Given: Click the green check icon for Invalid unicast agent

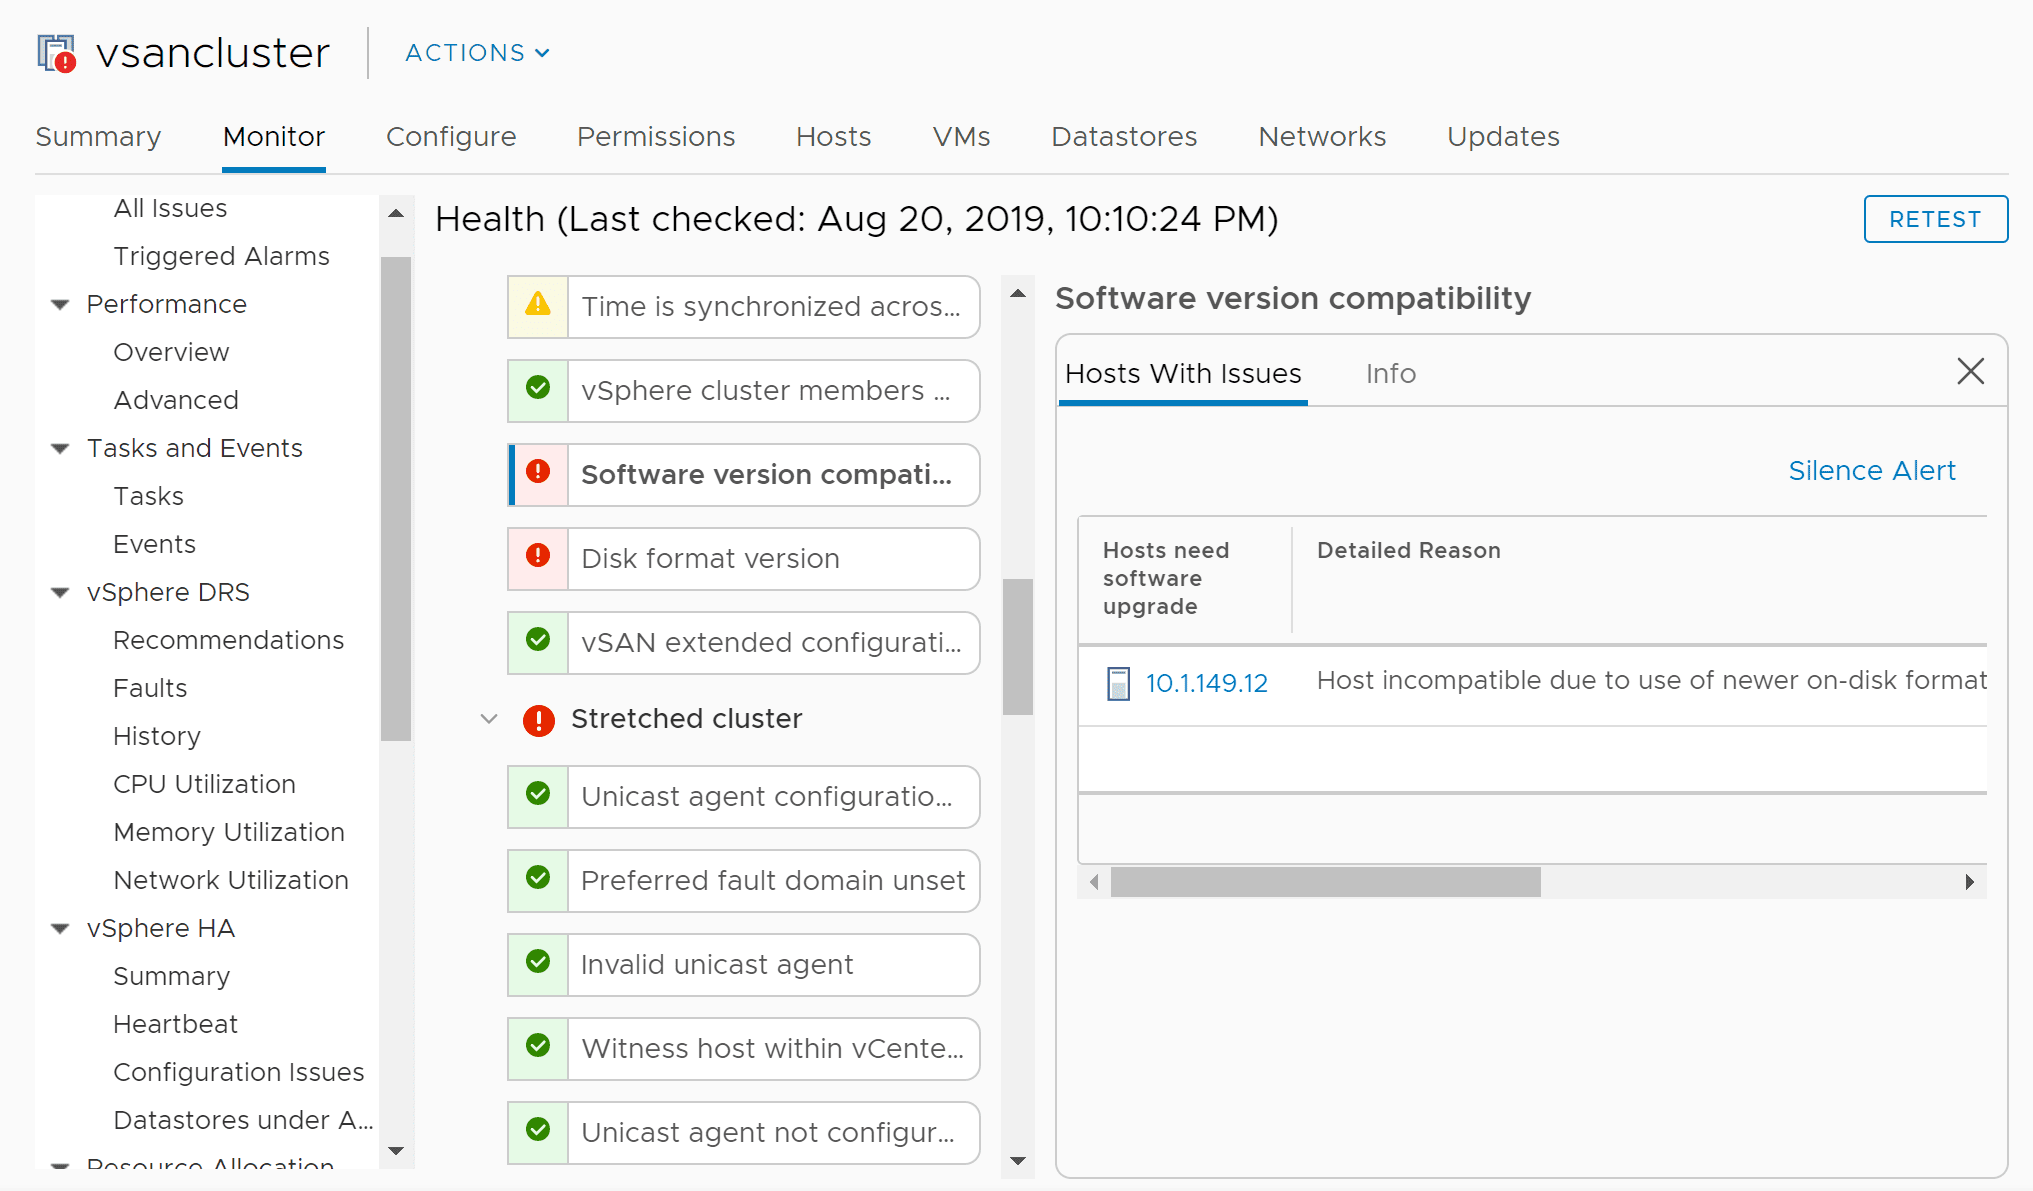Looking at the screenshot, I should pos(538,963).
